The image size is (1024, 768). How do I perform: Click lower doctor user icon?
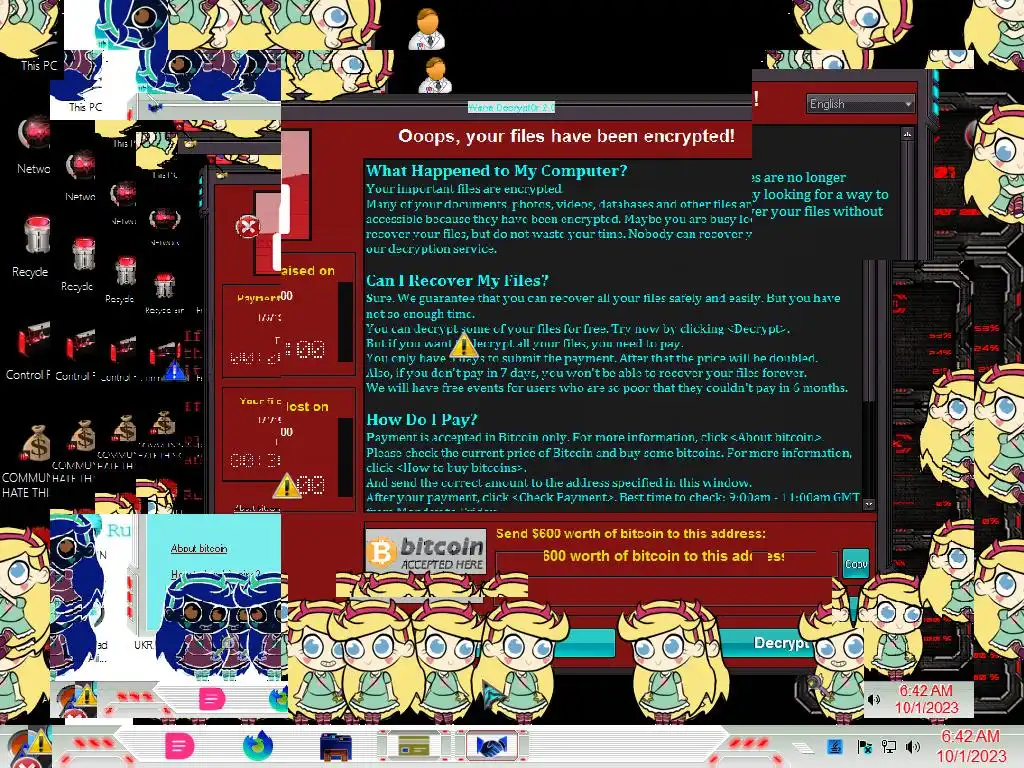pos(435,75)
